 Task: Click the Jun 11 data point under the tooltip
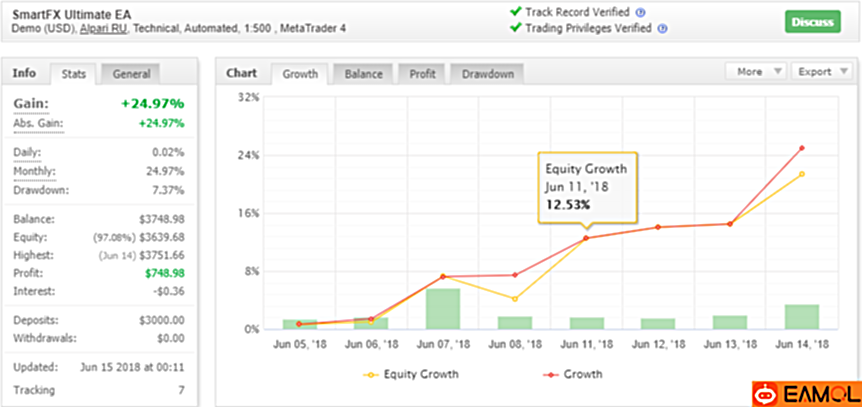(x=586, y=238)
